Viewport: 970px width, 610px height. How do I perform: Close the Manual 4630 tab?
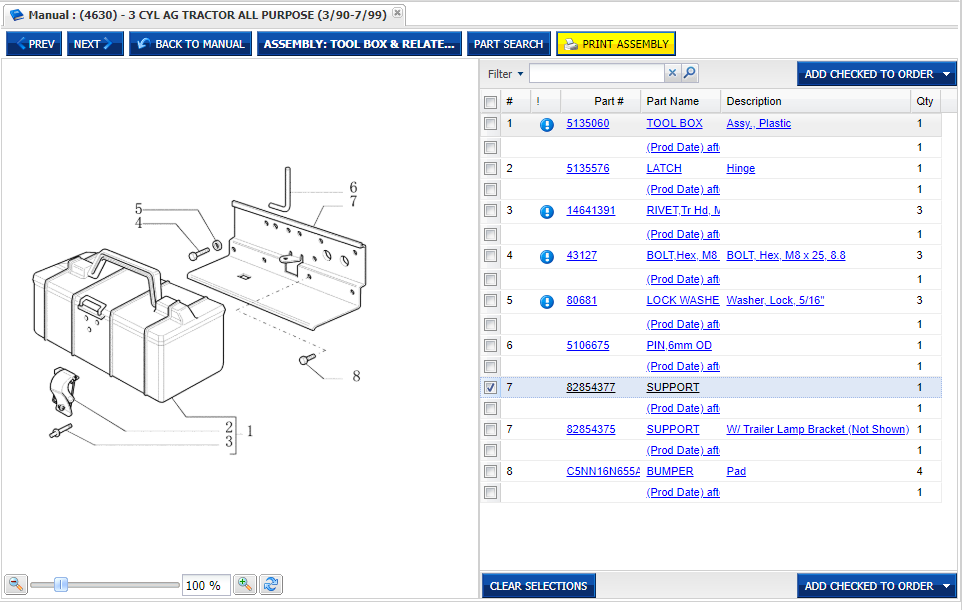coord(397,13)
